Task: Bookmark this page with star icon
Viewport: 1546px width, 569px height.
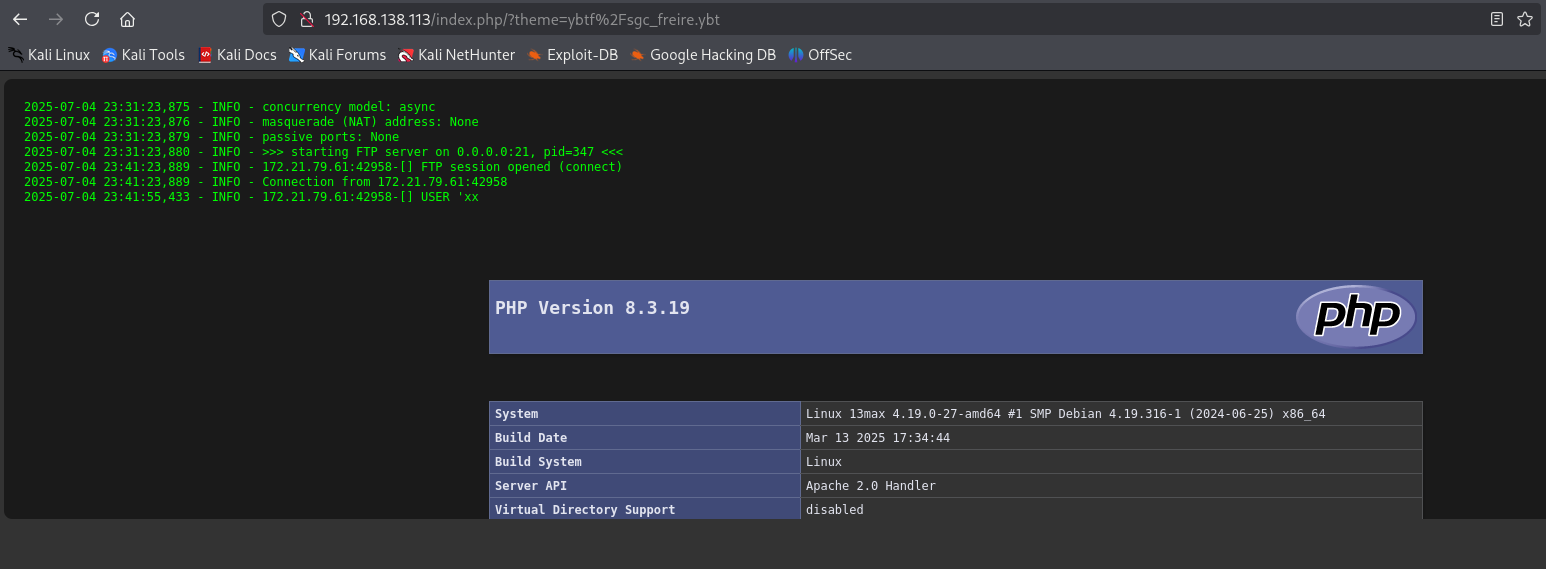Action: coord(1524,19)
